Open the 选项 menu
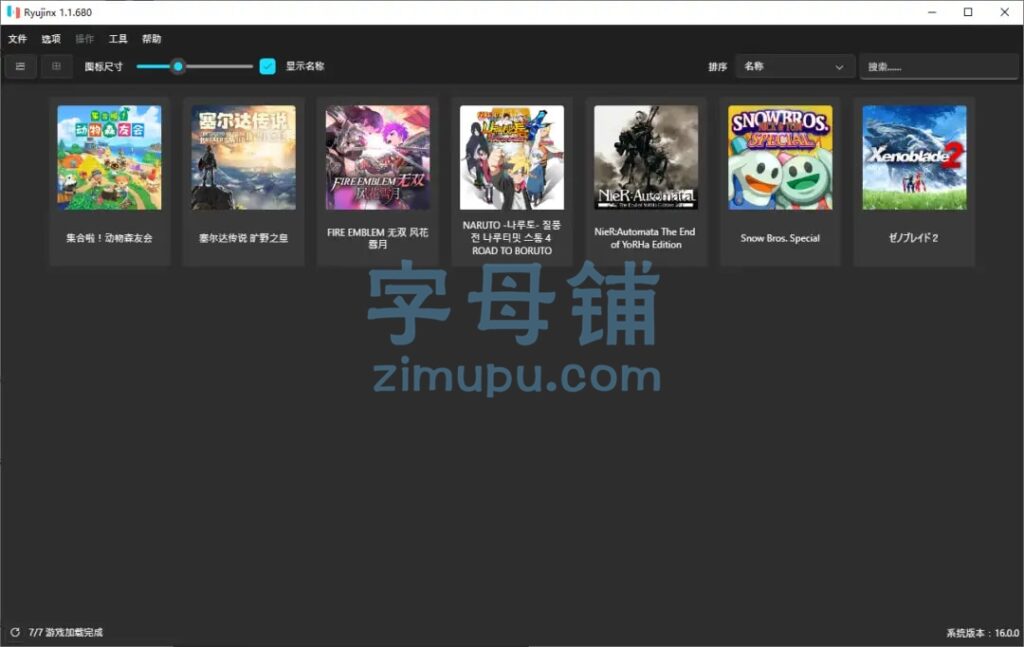The width and height of the screenshot is (1024, 647). tap(51, 39)
